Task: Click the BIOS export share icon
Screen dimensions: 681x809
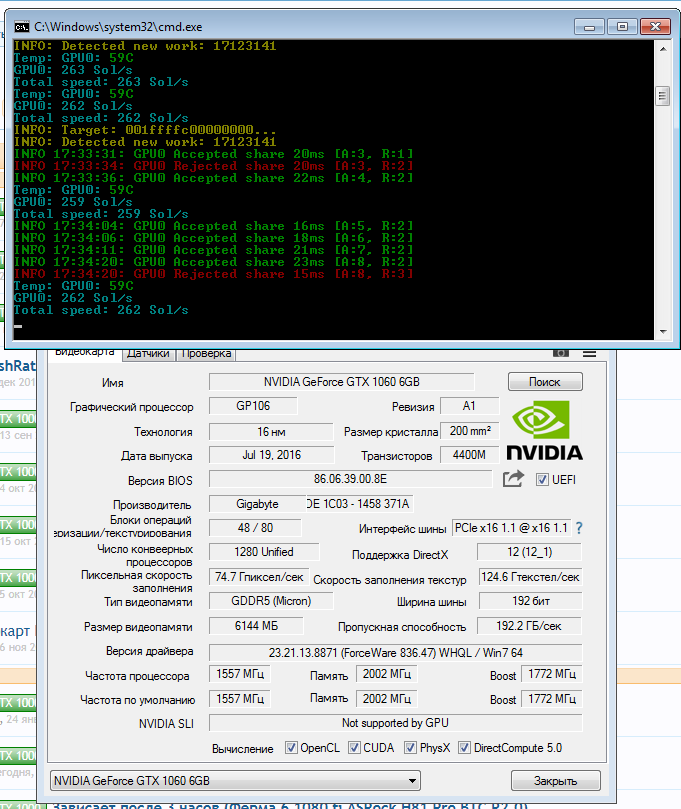Action: 513,479
